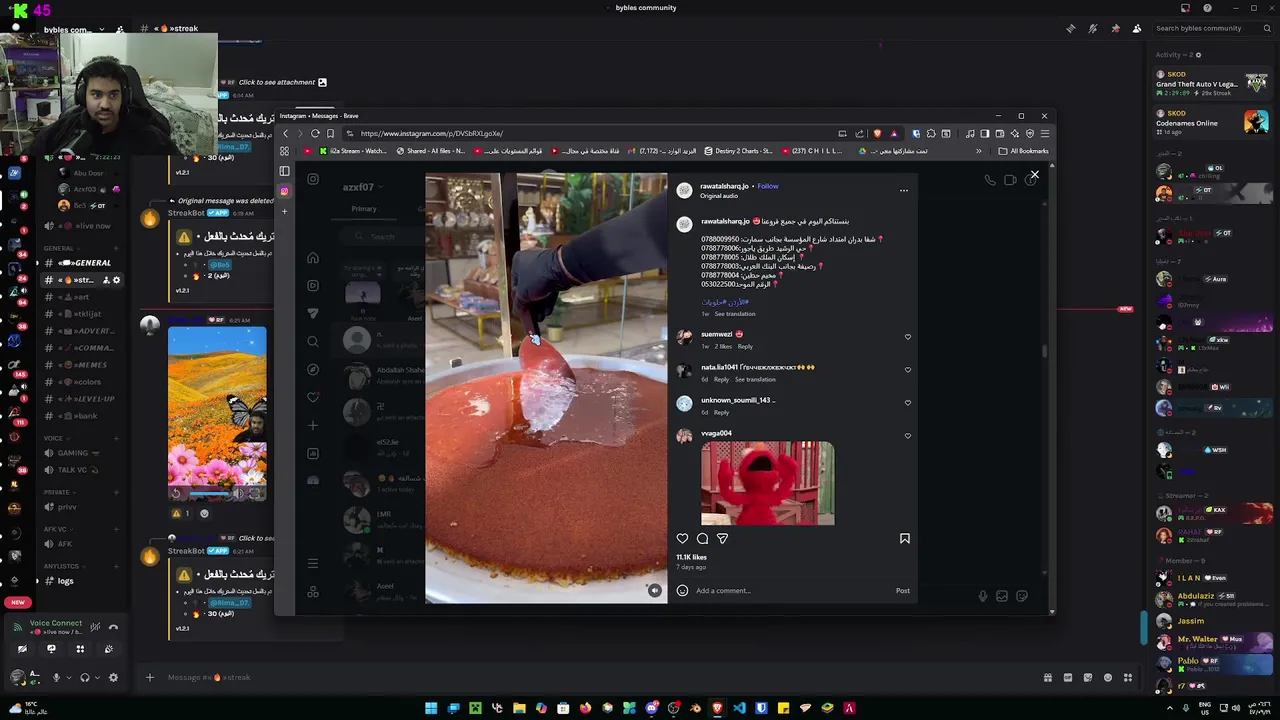Switch to Primary messages tab

point(364,209)
